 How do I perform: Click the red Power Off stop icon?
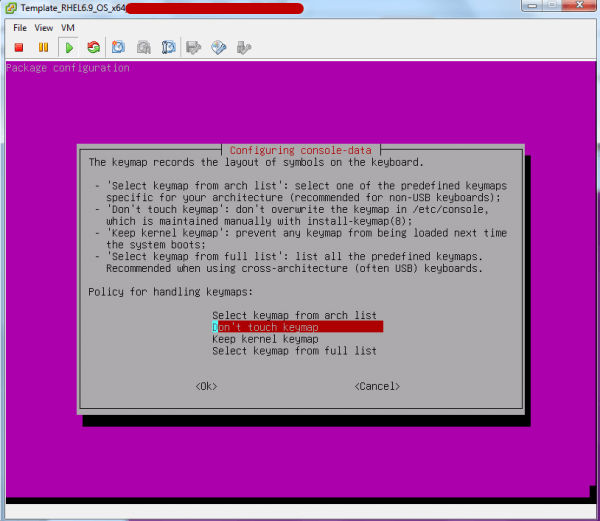[19, 47]
